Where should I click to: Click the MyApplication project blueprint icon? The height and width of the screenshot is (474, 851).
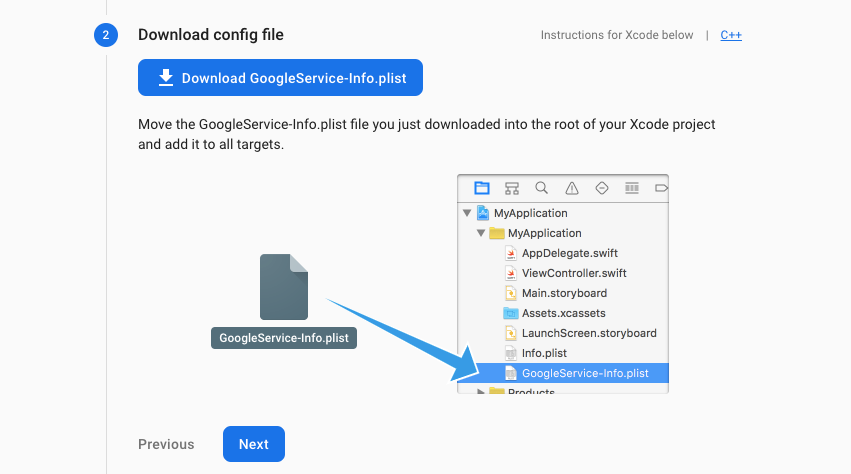(482, 213)
